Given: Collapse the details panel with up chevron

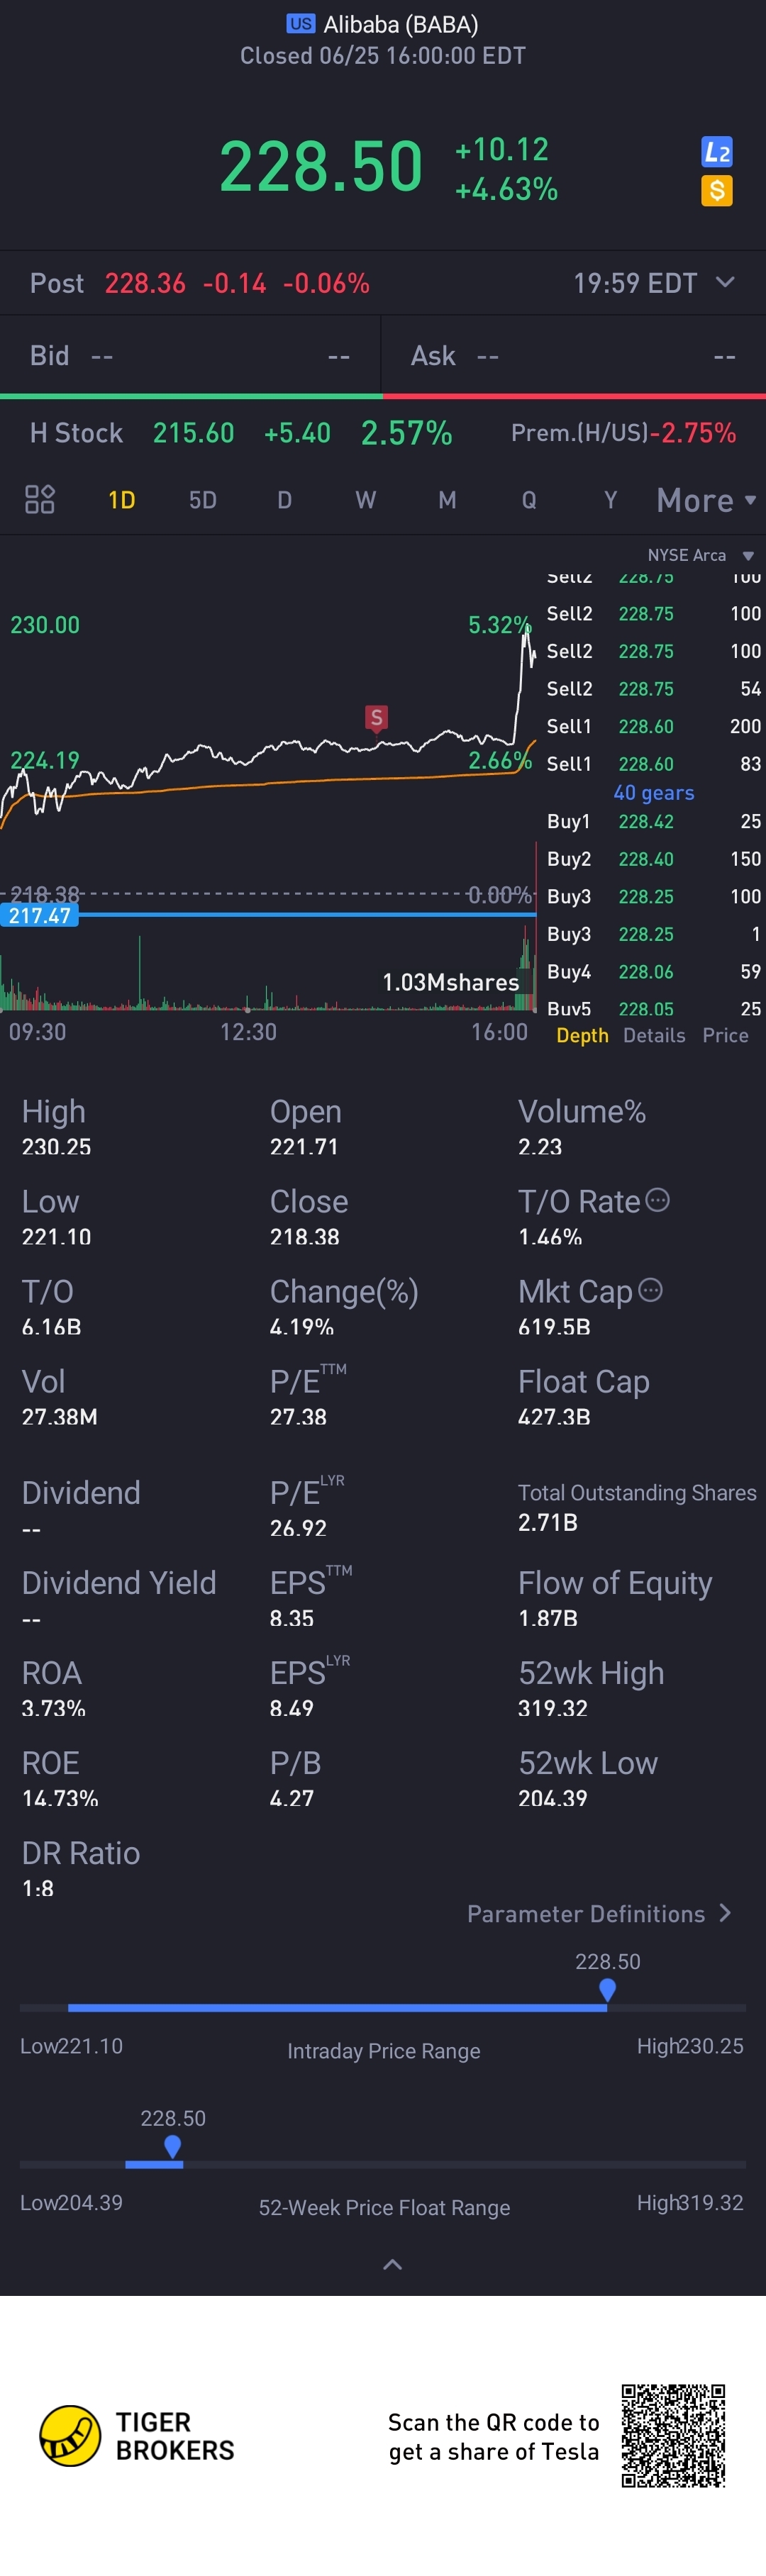Looking at the screenshot, I should 393,2264.
